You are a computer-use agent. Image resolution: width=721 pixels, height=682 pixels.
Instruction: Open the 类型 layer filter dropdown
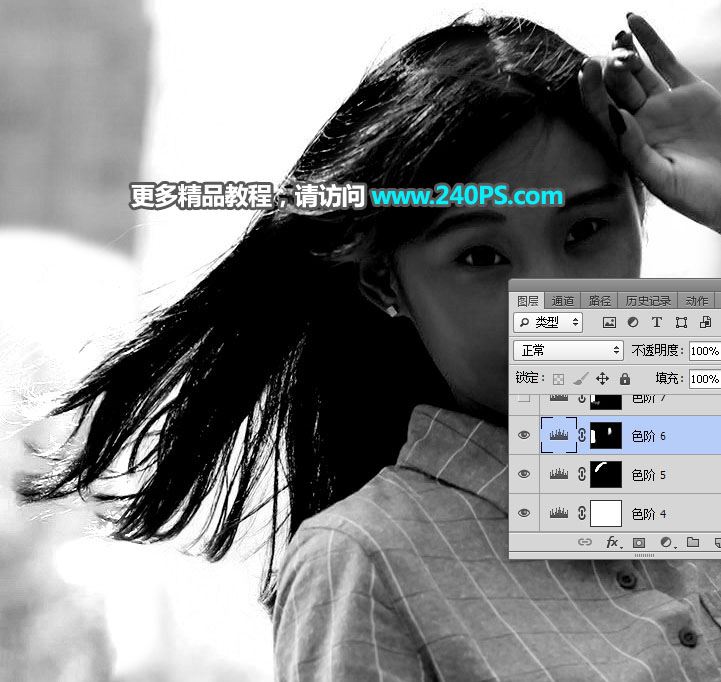[548, 323]
